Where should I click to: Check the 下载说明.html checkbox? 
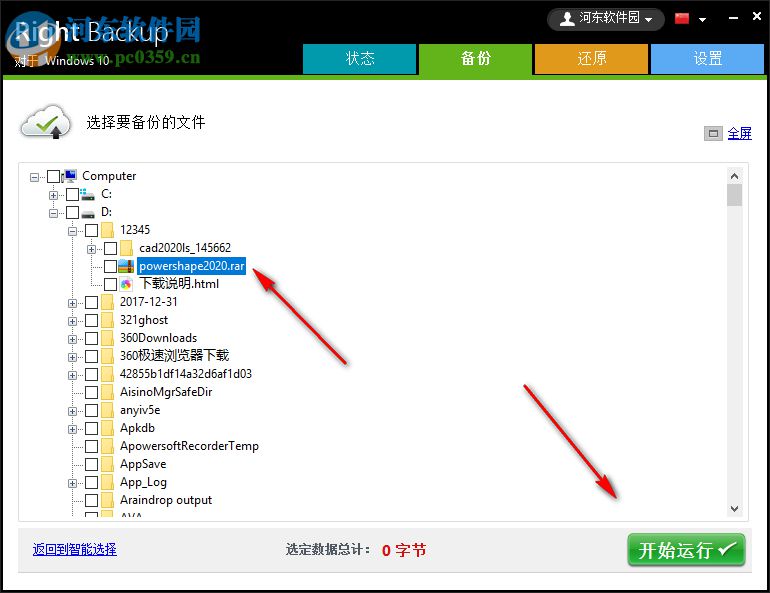[110, 284]
